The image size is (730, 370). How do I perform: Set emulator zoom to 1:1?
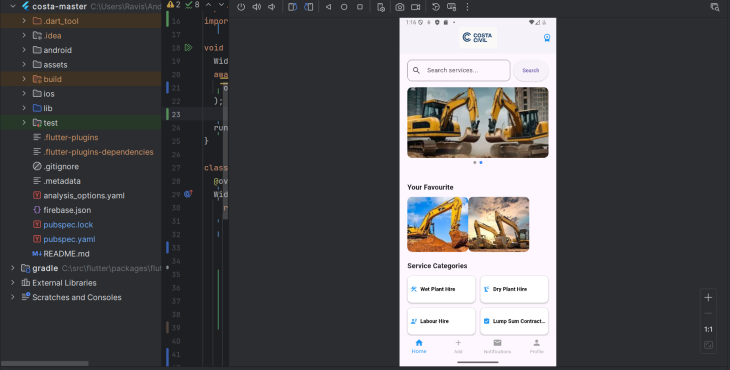click(708, 329)
